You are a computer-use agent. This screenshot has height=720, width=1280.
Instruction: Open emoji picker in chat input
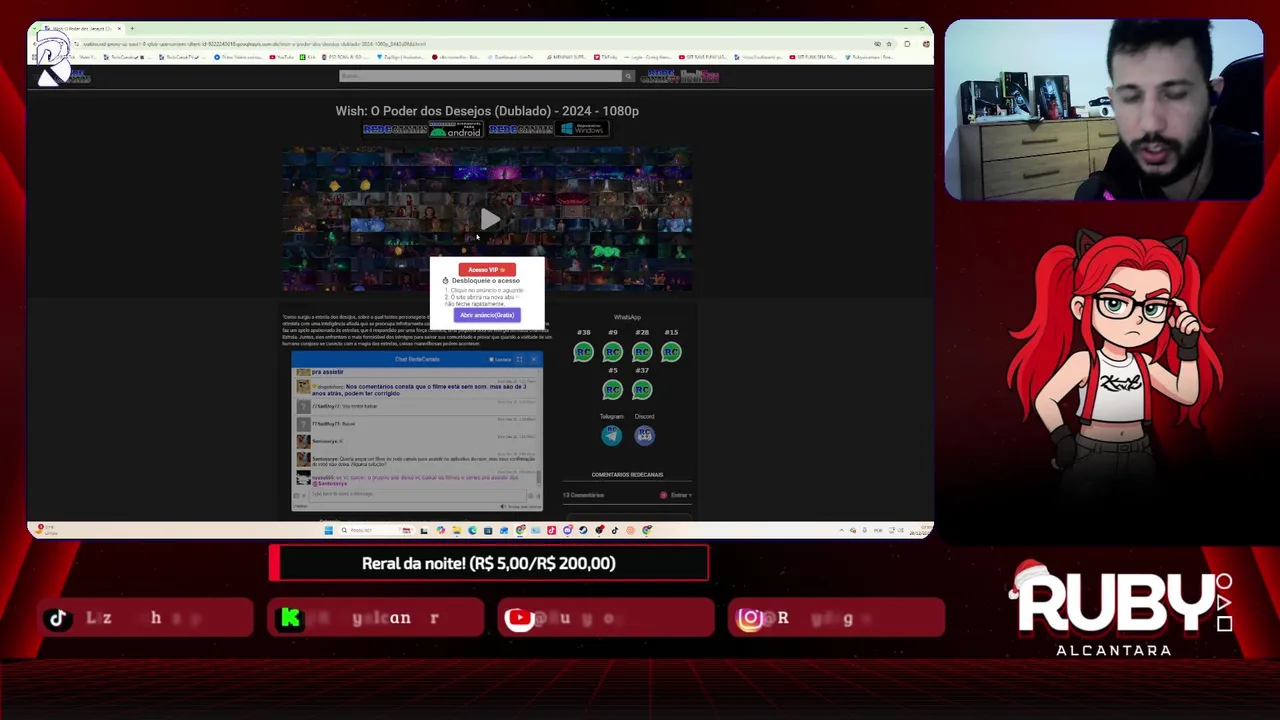[x=530, y=496]
